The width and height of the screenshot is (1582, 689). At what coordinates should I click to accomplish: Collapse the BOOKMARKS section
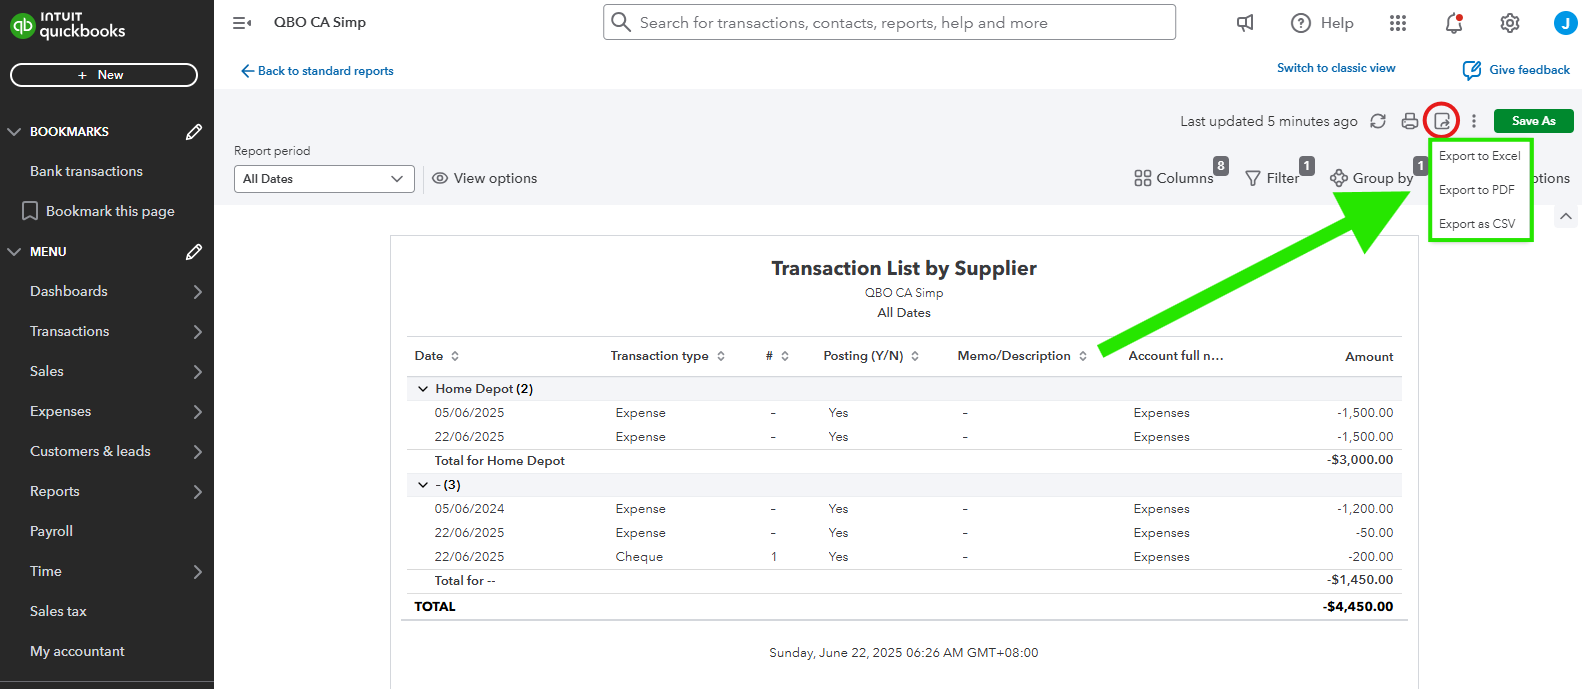[14, 132]
